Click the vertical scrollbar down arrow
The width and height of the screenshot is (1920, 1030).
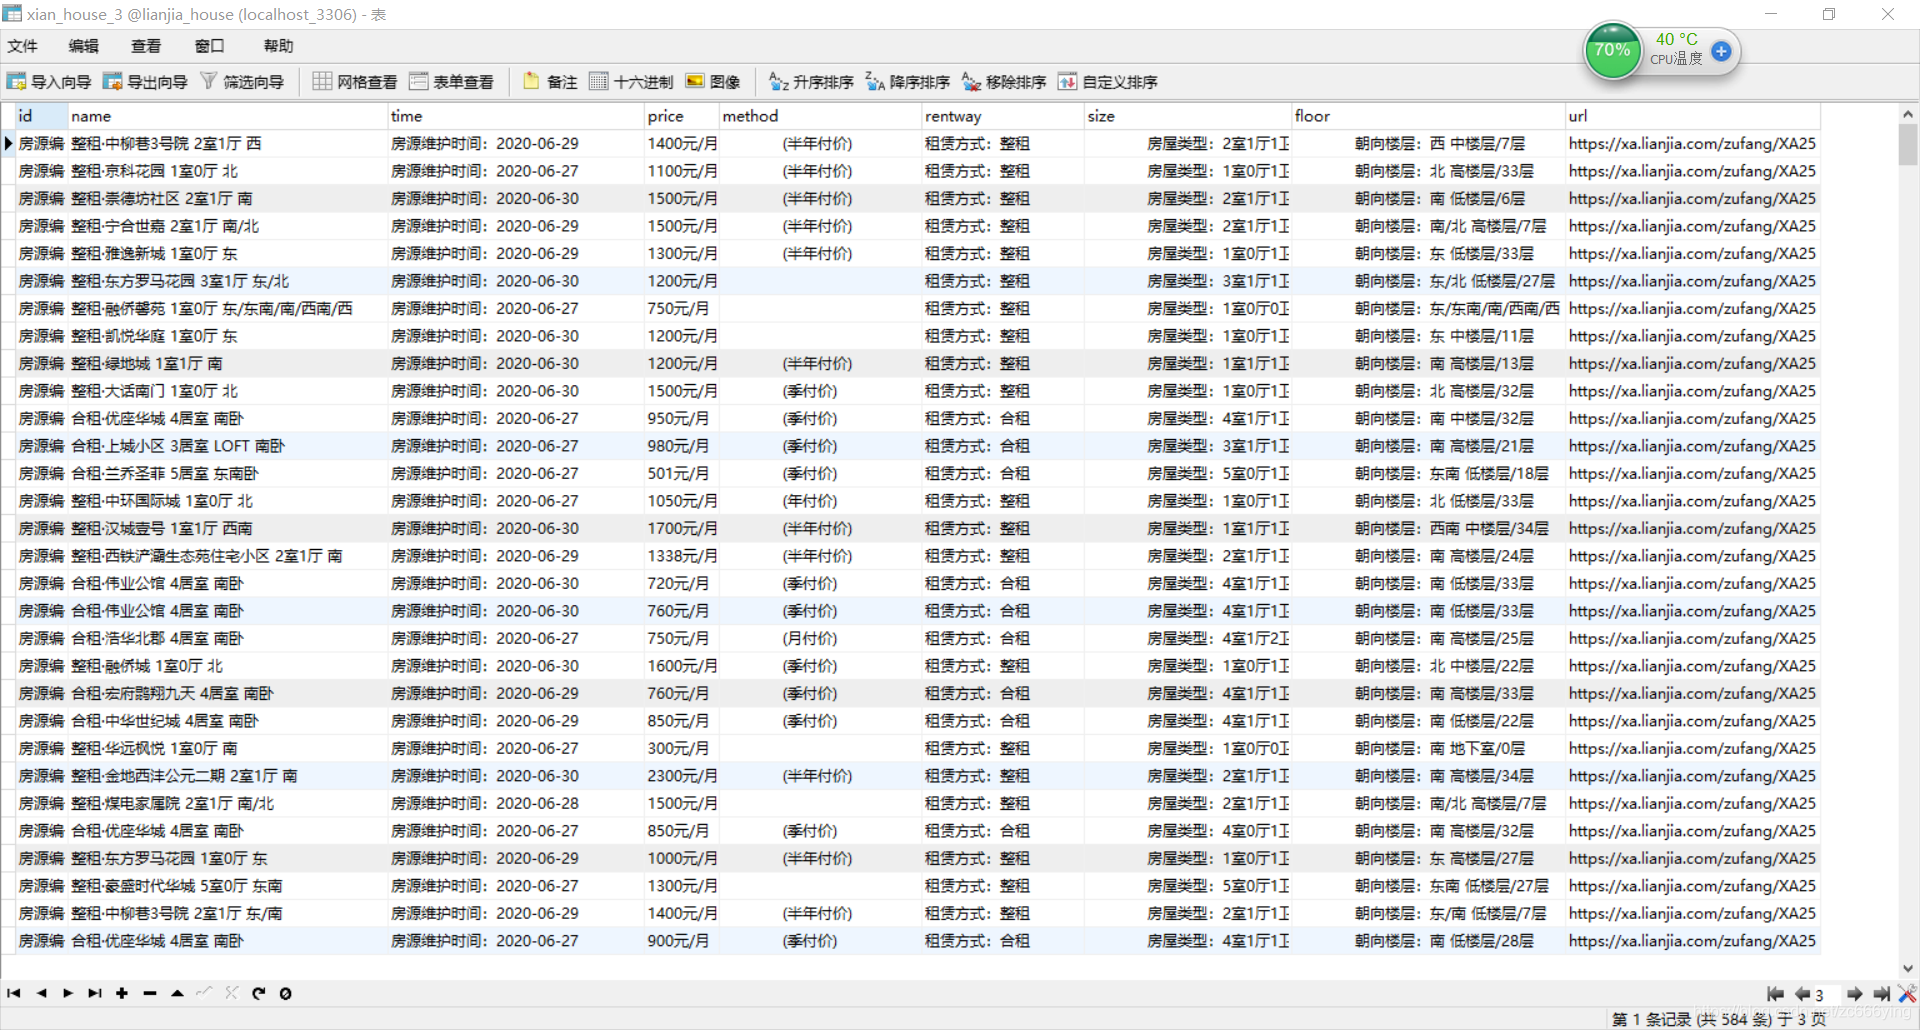[1908, 968]
